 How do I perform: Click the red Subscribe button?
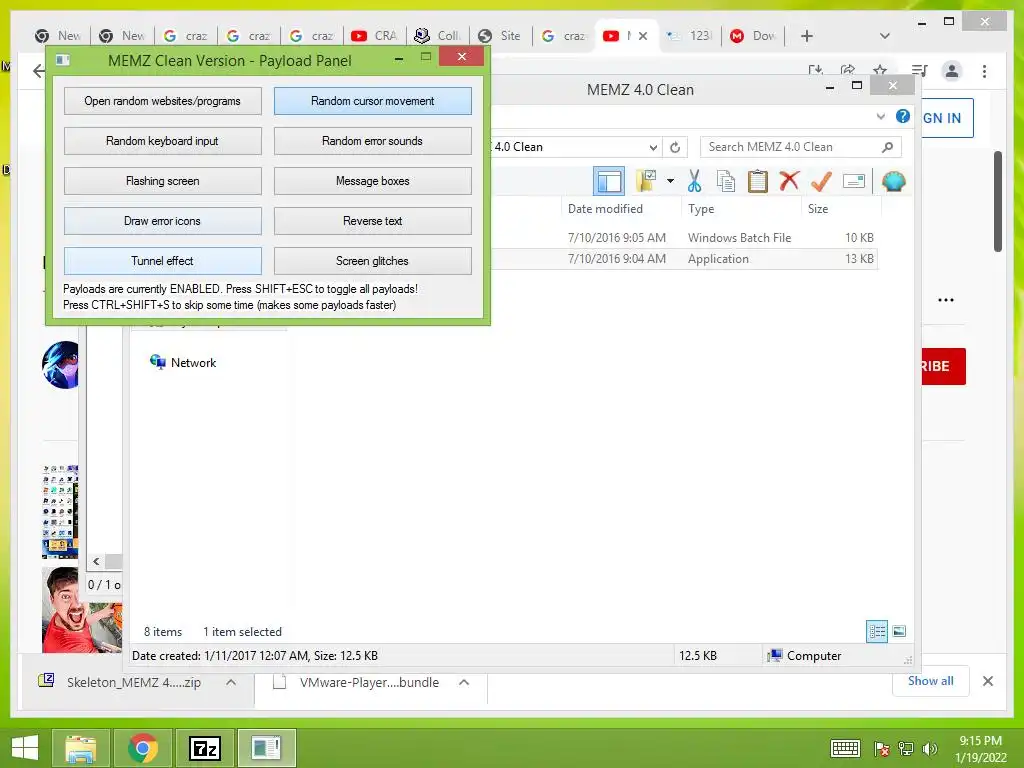point(943,366)
